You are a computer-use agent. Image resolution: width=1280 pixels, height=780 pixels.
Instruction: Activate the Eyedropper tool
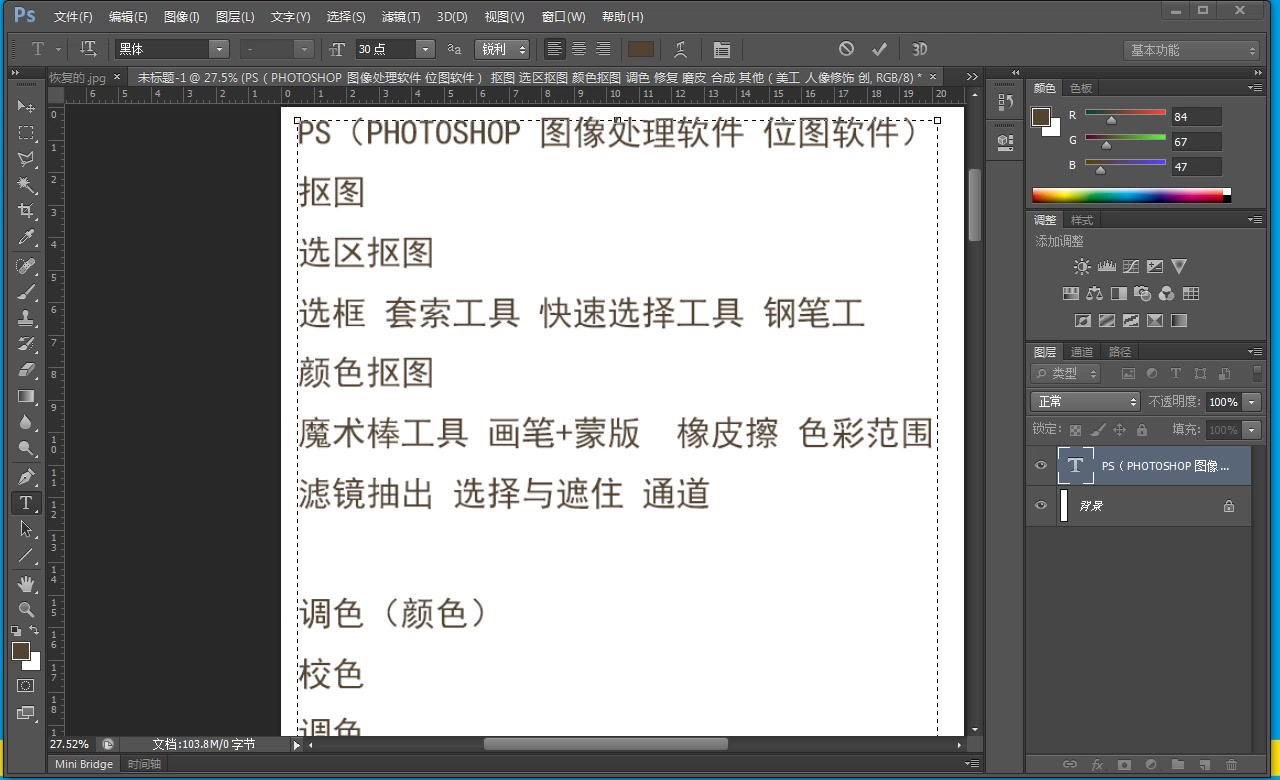pos(26,238)
